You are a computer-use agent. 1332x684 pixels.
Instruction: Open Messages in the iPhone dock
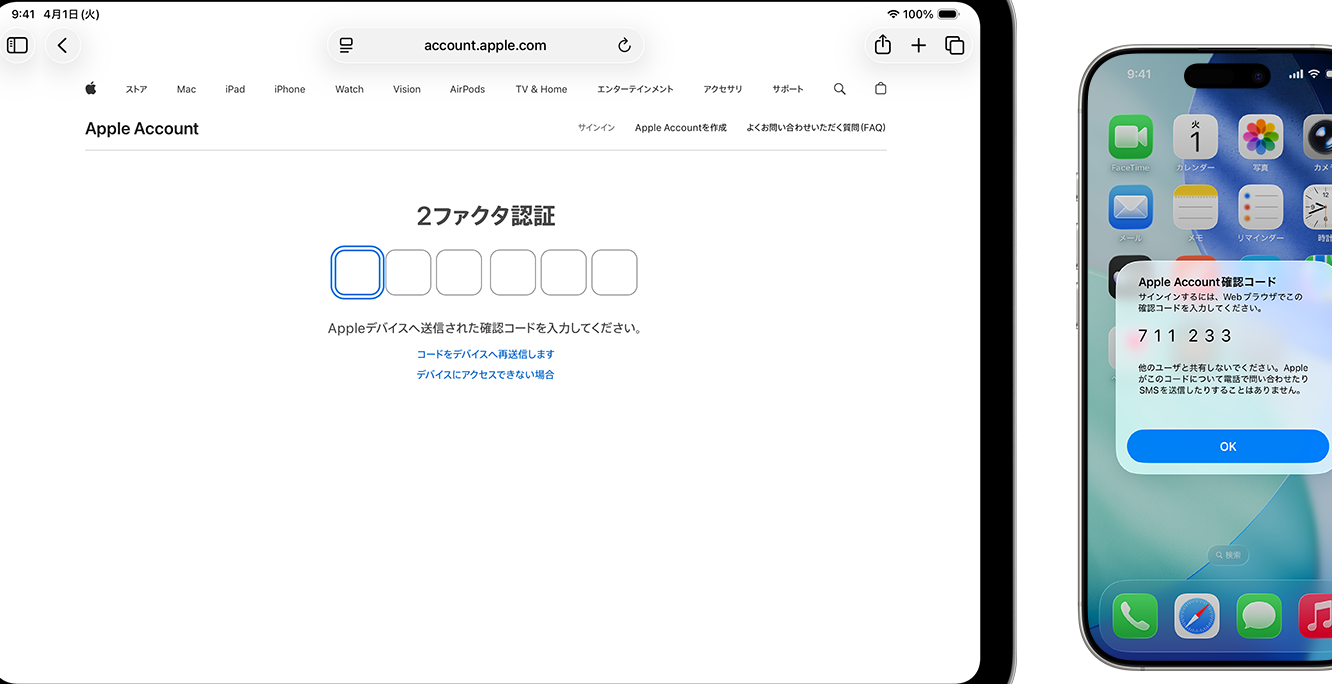1259,616
